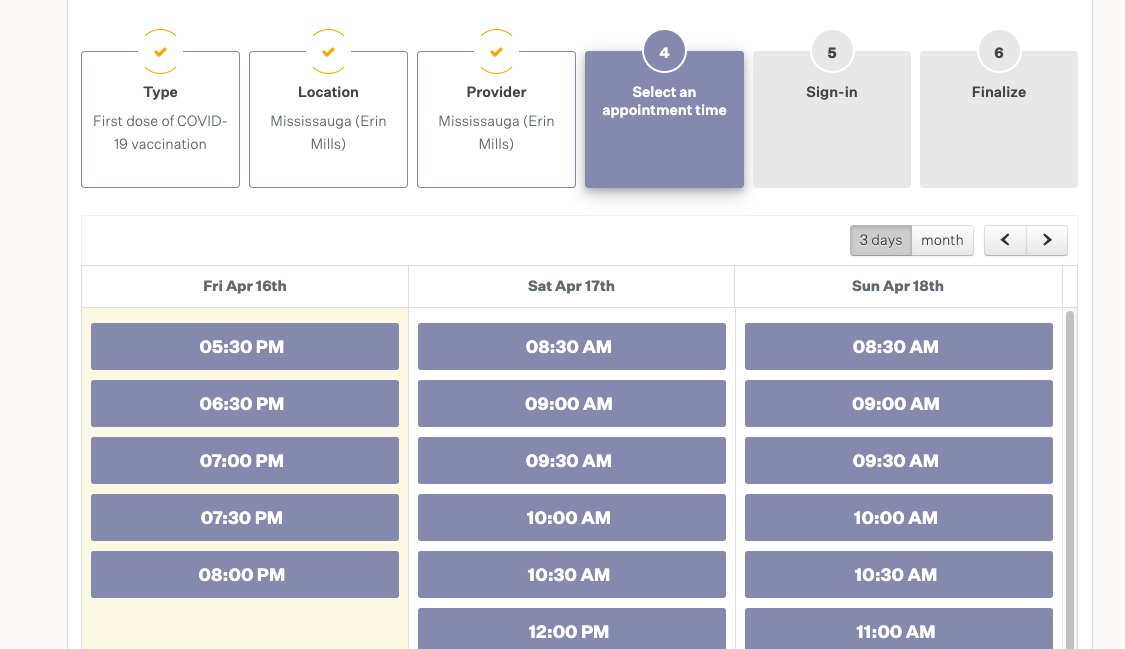
Task: Book the 05:30 PM slot on Friday
Action: [244, 346]
